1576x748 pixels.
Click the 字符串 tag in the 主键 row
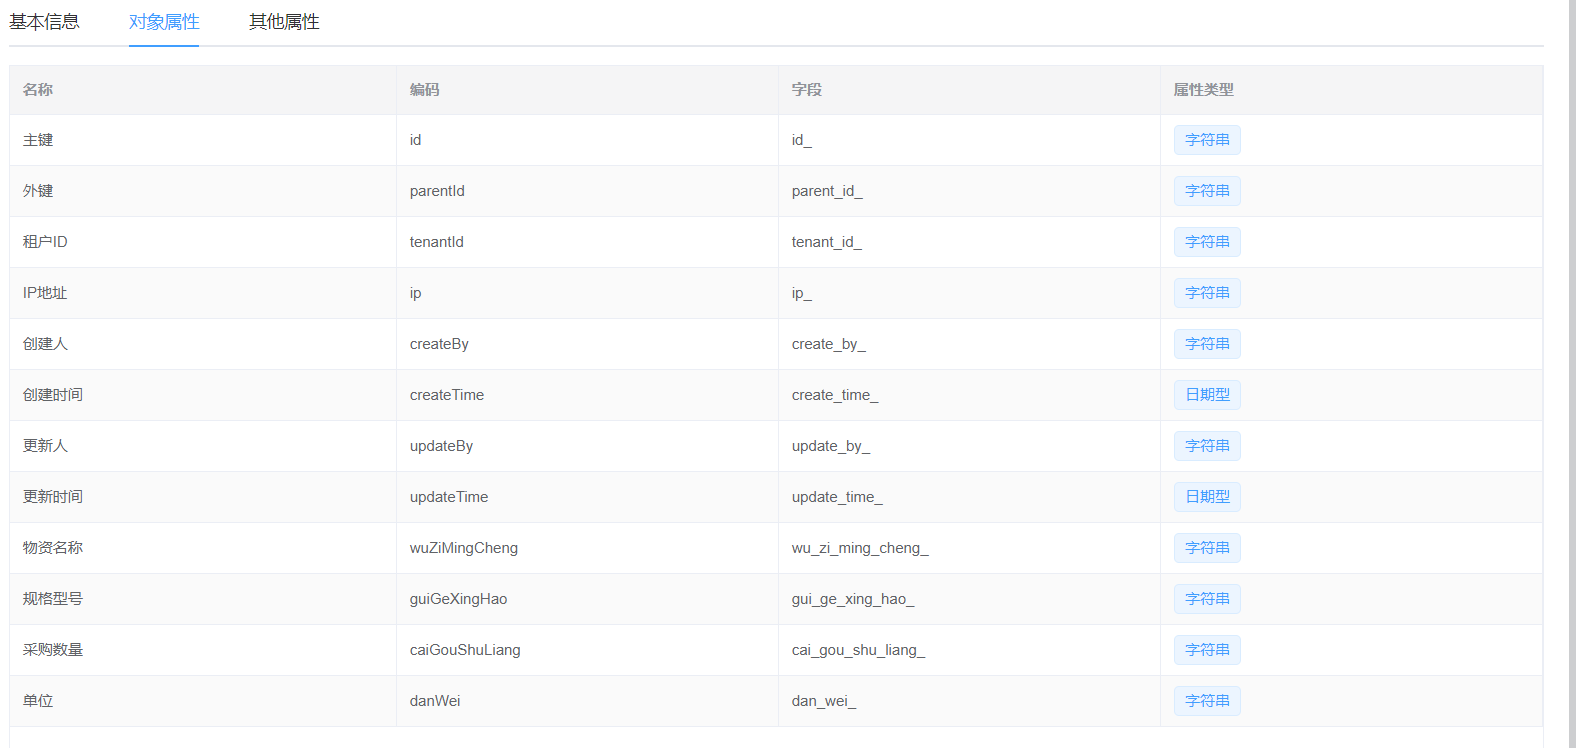point(1207,140)
